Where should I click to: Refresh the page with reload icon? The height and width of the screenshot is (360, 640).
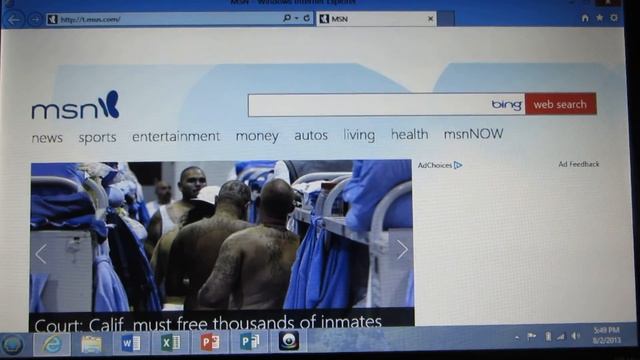coord(307,18)
